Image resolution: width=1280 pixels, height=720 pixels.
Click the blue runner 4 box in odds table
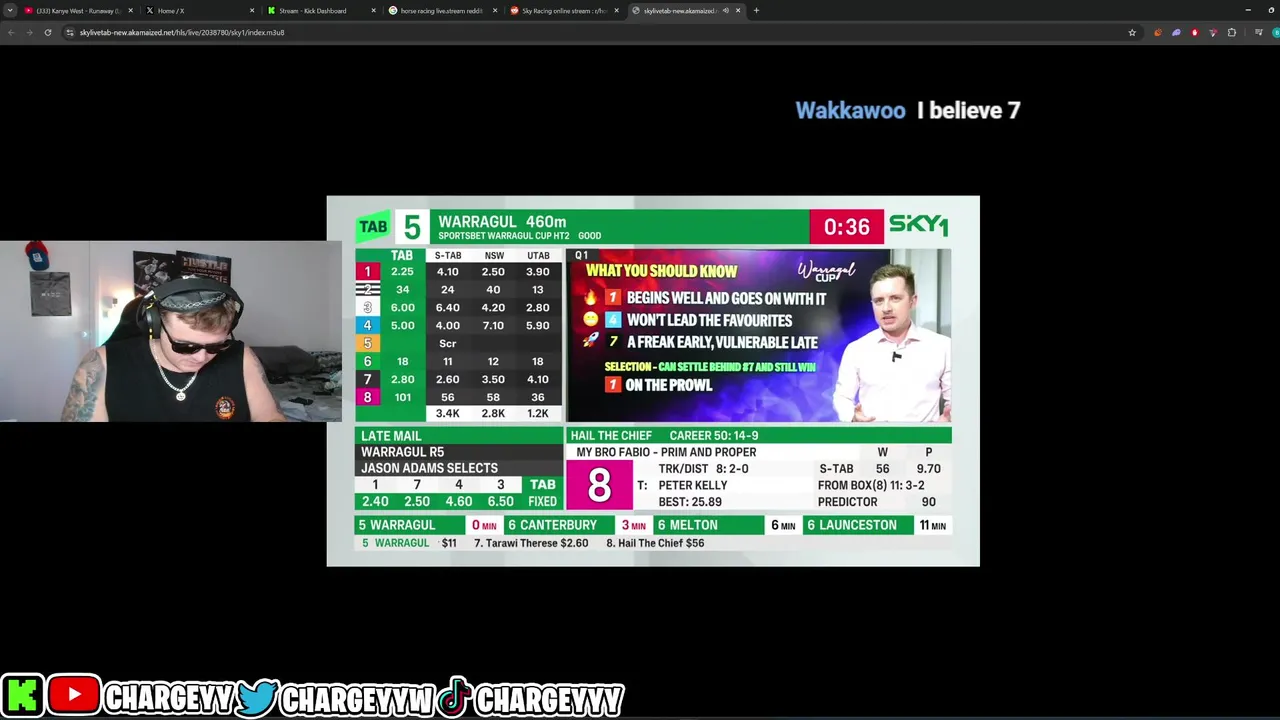pyautogui.click(x=367, y=325)
